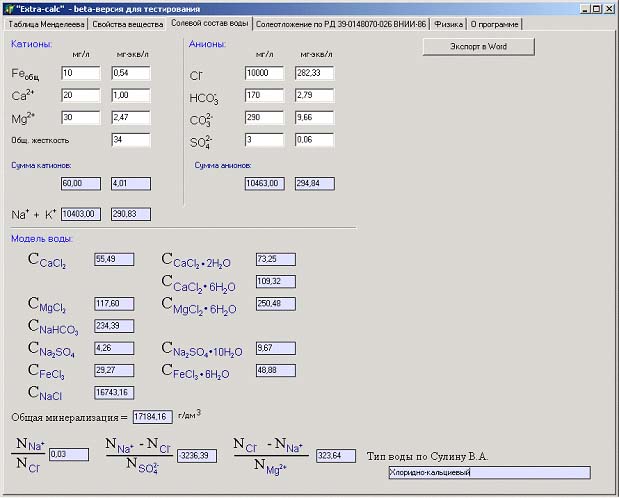
Task: Go to the Физика tab
Action: pyautogui.click(x=449, y=23)
